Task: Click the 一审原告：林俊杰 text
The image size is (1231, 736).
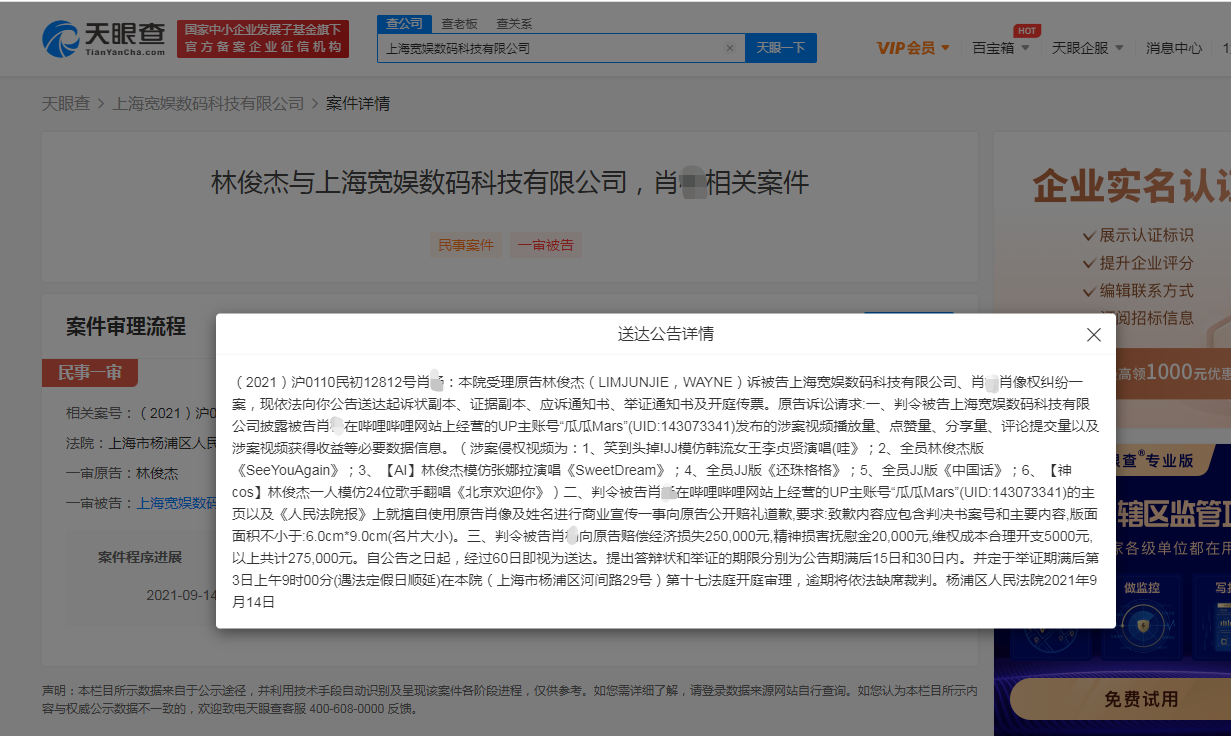Action: 122,473
